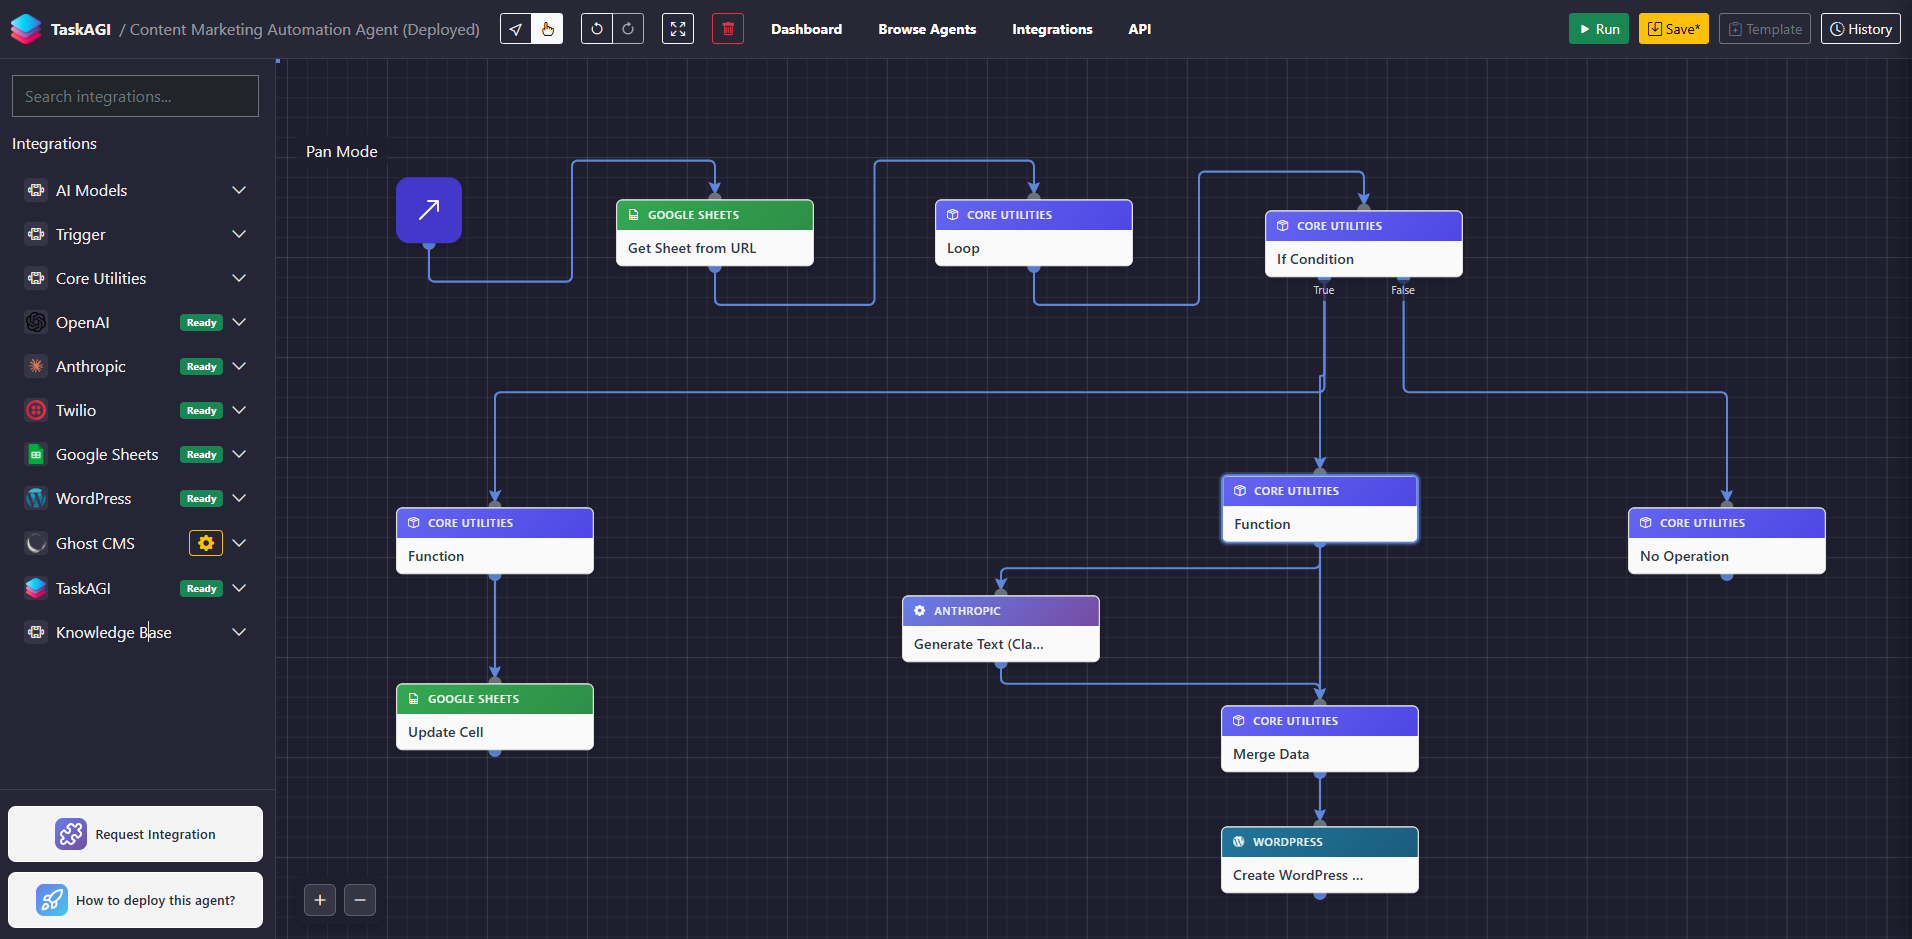1912x939 pixels.
Task: Expand the Ghost CMS chevron
Action: (239, 543)
